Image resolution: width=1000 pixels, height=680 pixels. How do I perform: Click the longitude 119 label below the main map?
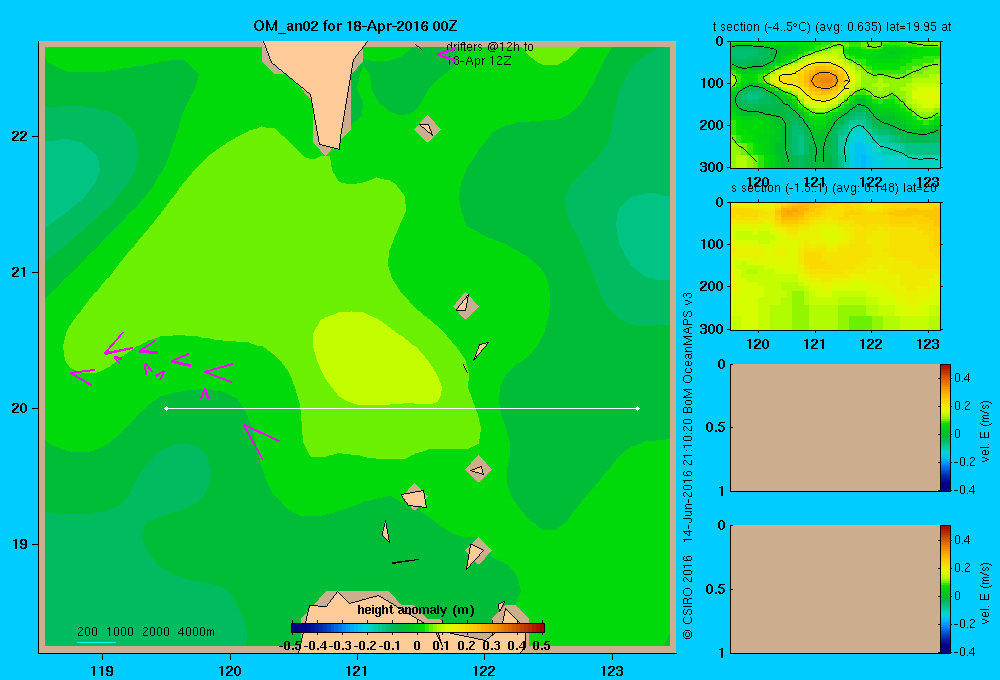(x=102, y=671)
